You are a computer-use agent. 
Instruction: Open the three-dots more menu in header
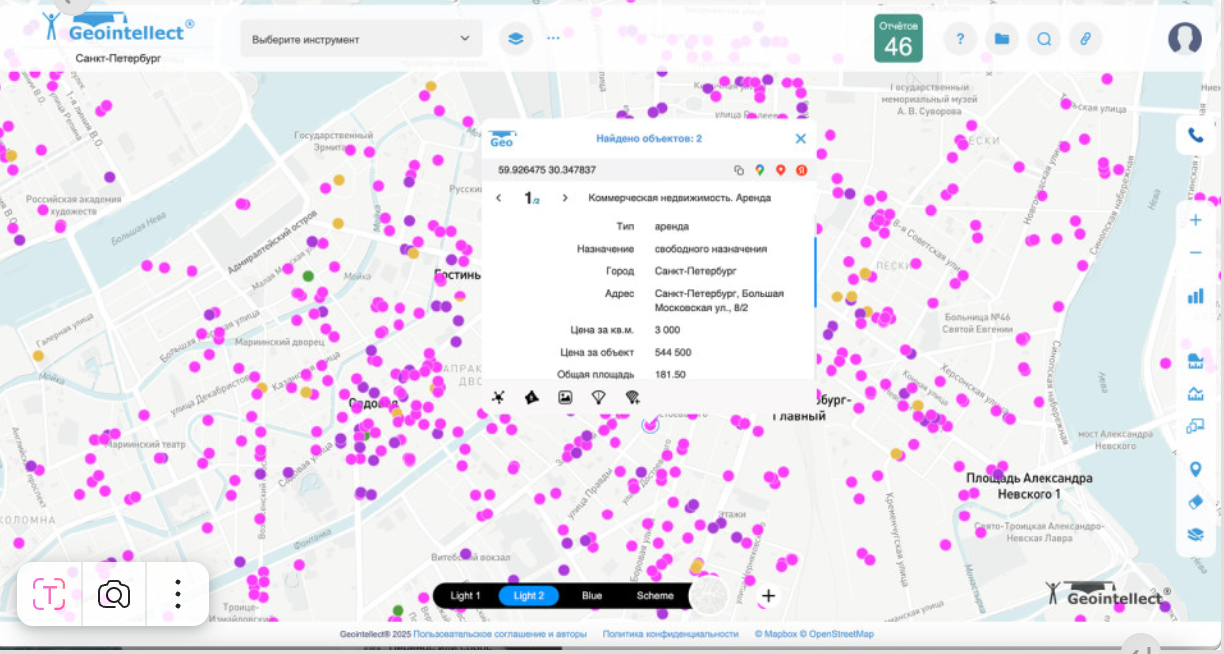553,39
